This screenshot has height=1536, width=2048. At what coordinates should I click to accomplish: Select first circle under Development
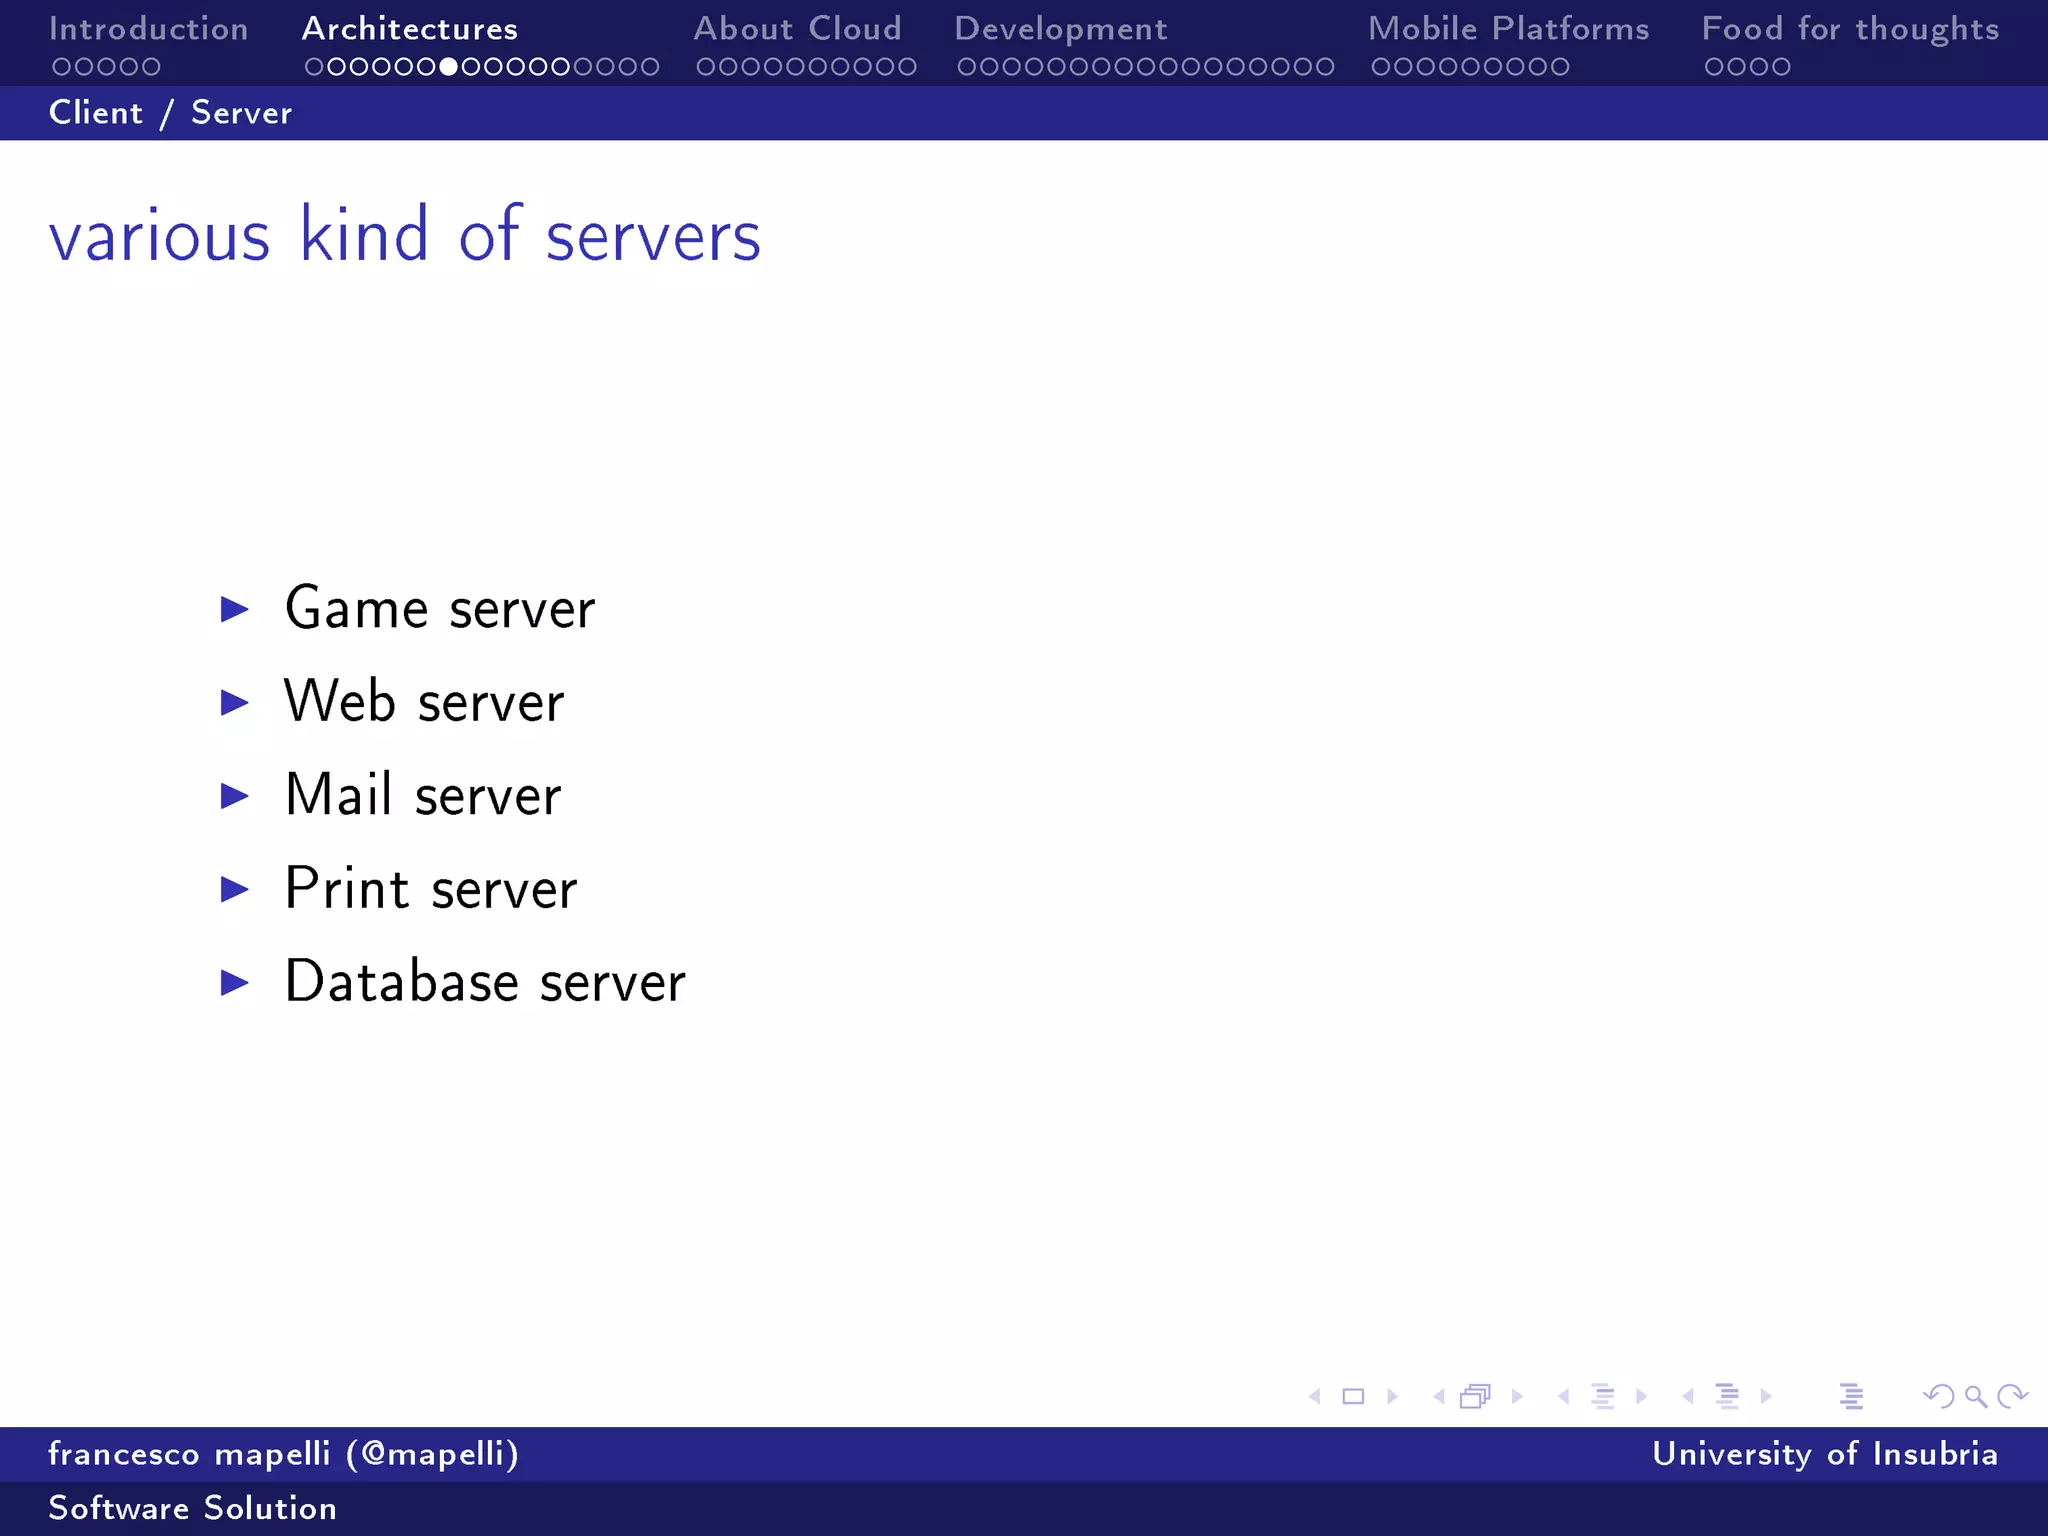(967, 67)
